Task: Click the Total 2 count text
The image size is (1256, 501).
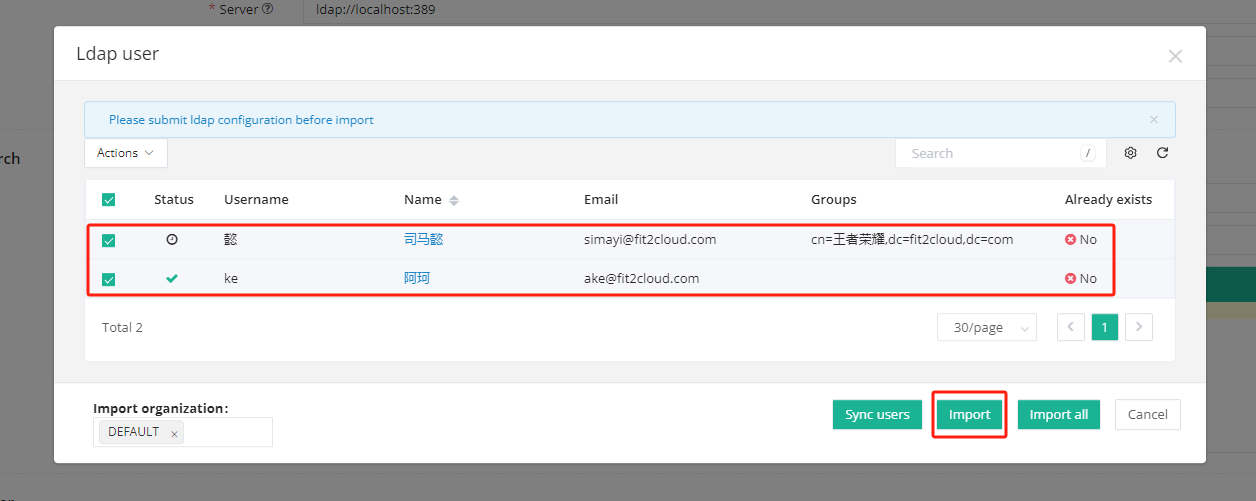Action: 122,327
